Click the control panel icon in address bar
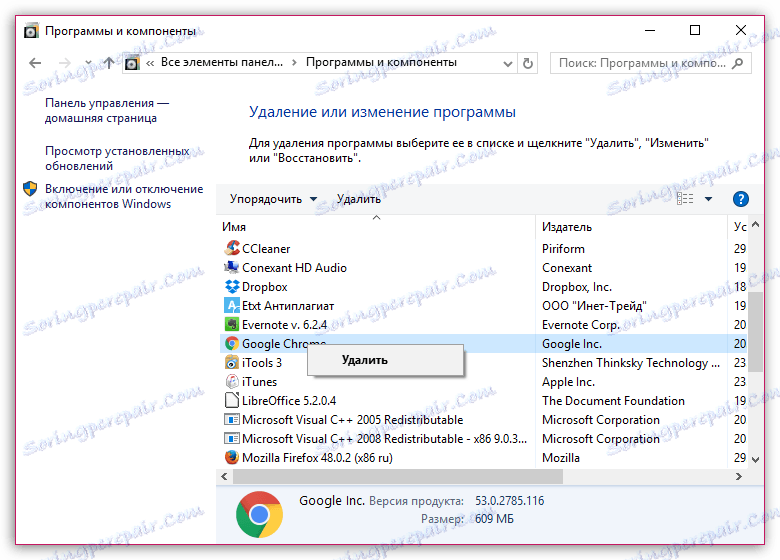 coord(132,63)
